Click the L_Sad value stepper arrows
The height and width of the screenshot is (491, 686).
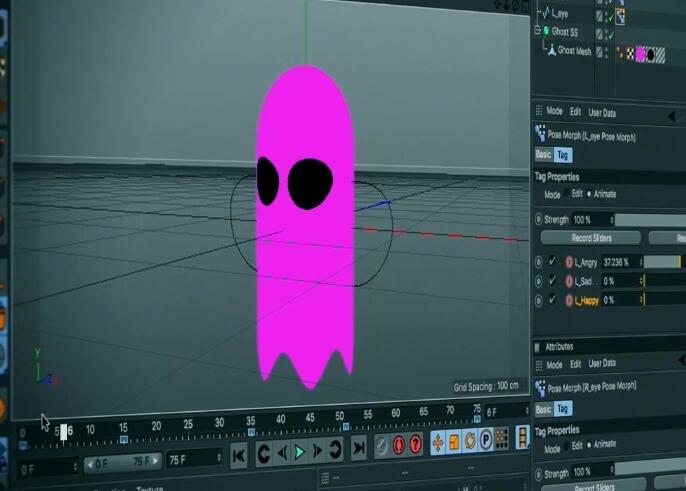click(640, 281)
